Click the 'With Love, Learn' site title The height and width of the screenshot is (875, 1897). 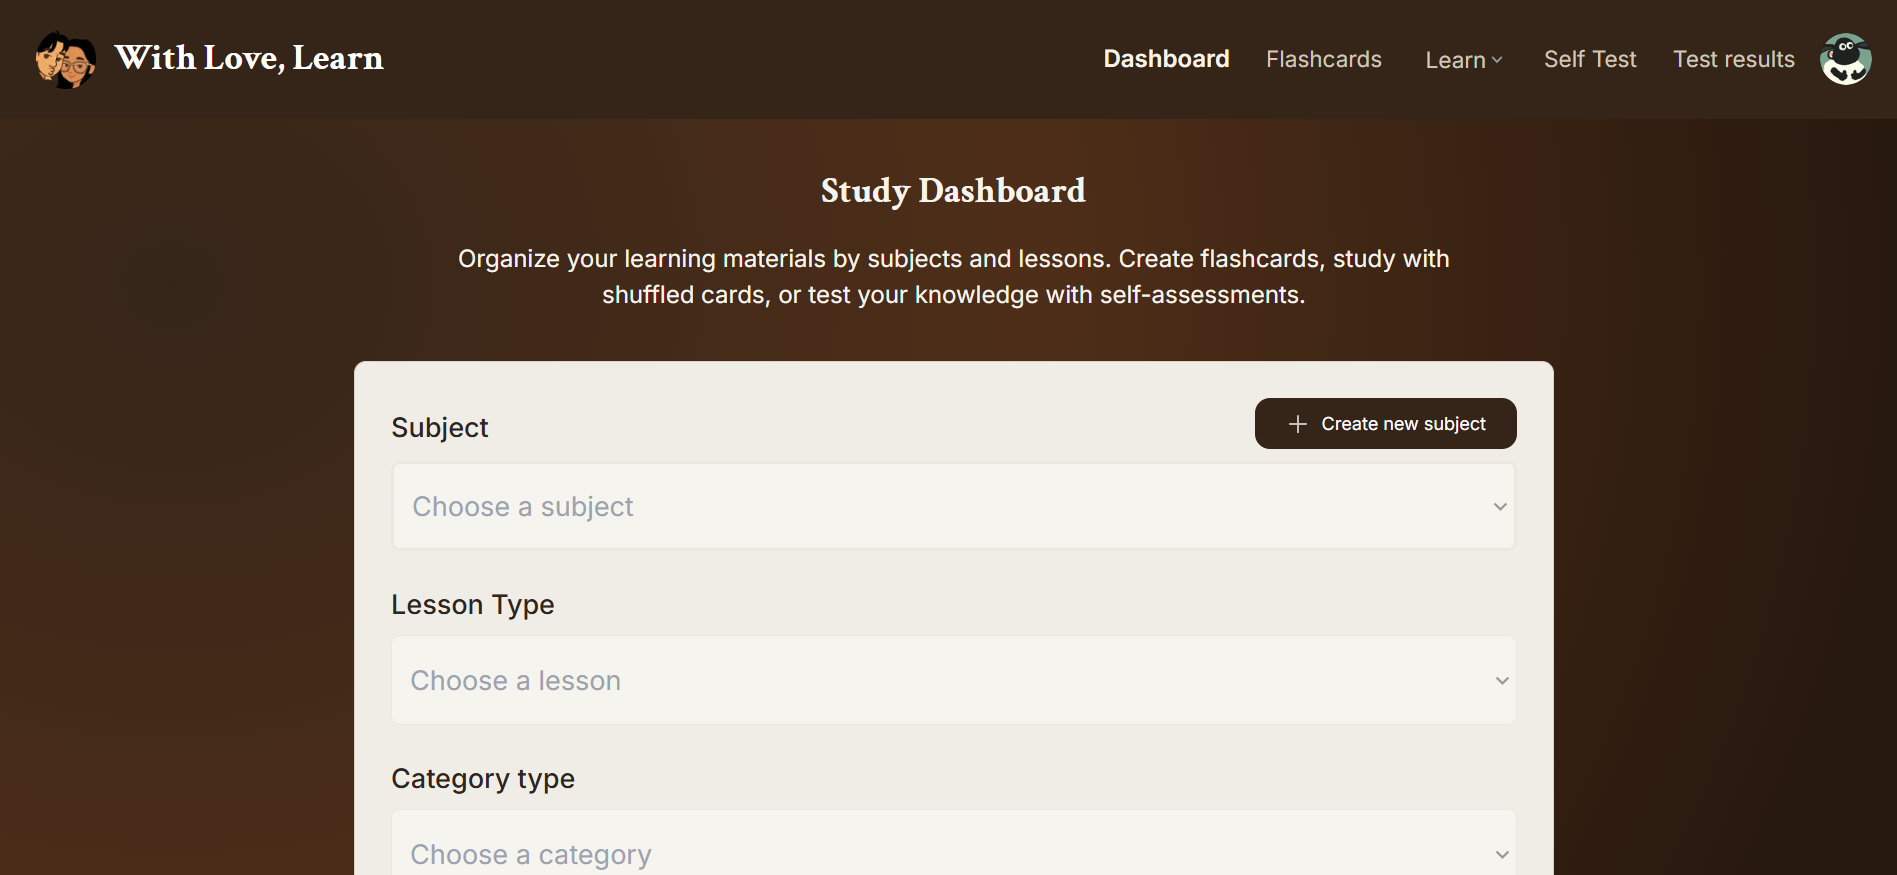coord(249,58)
